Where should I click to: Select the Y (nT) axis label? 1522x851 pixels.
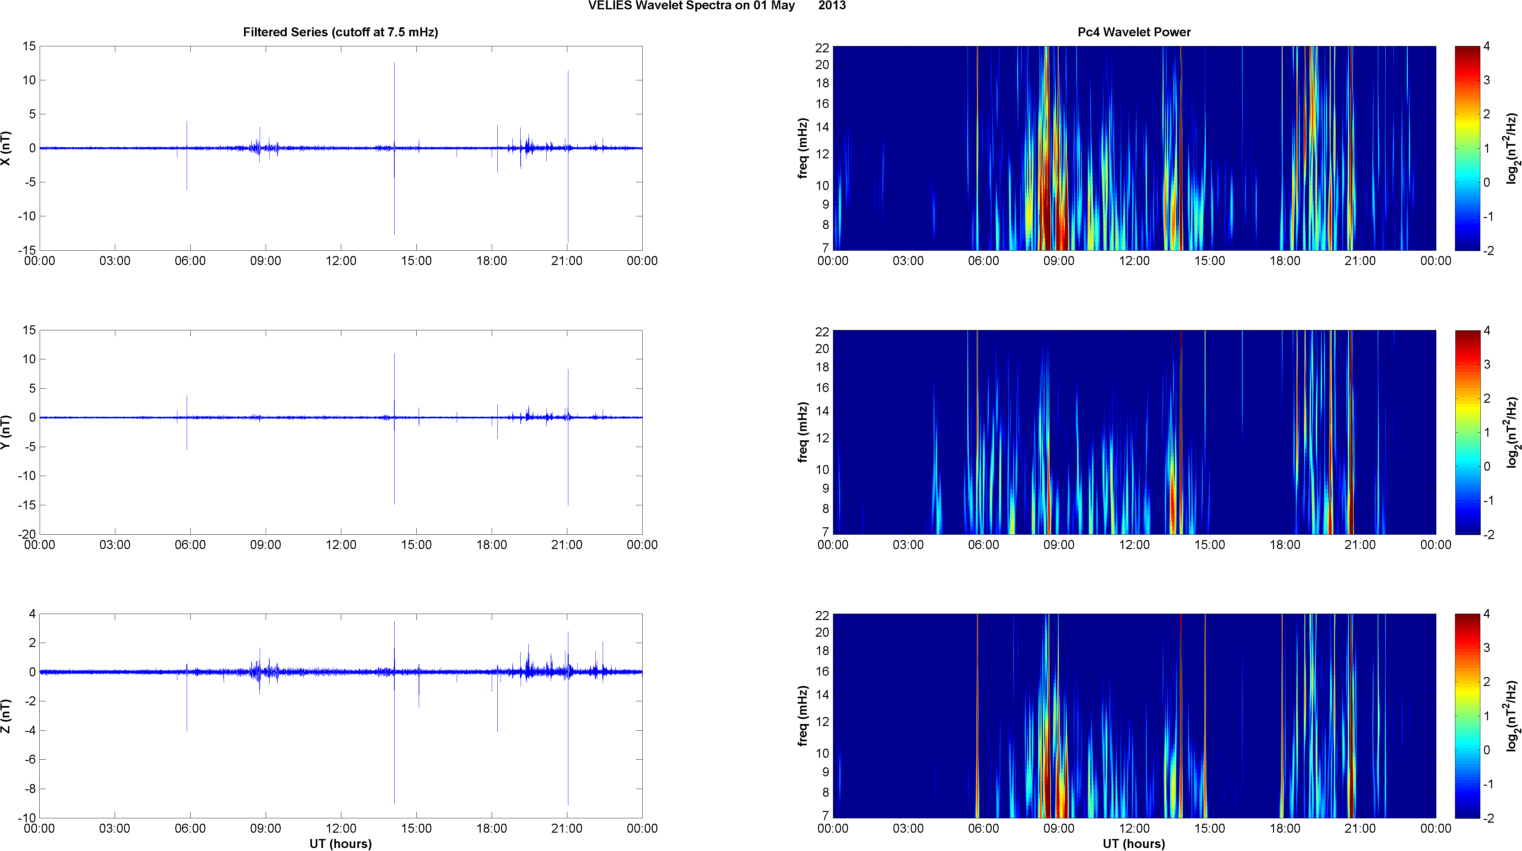tap(6, 432)
